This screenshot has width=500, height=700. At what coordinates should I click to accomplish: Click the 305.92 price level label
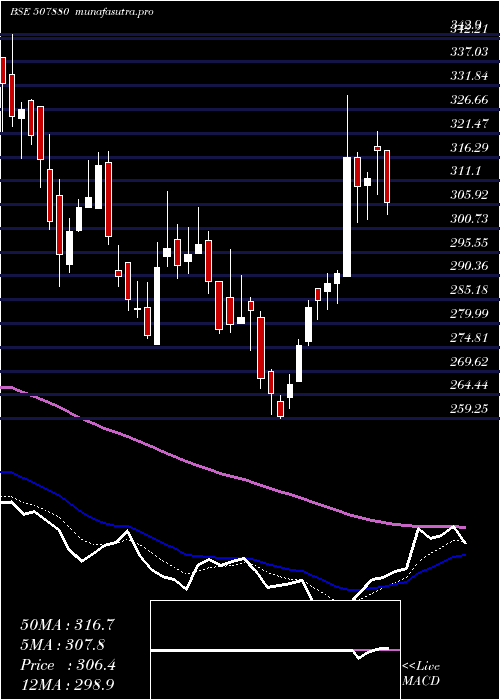(x=468, y=195)
